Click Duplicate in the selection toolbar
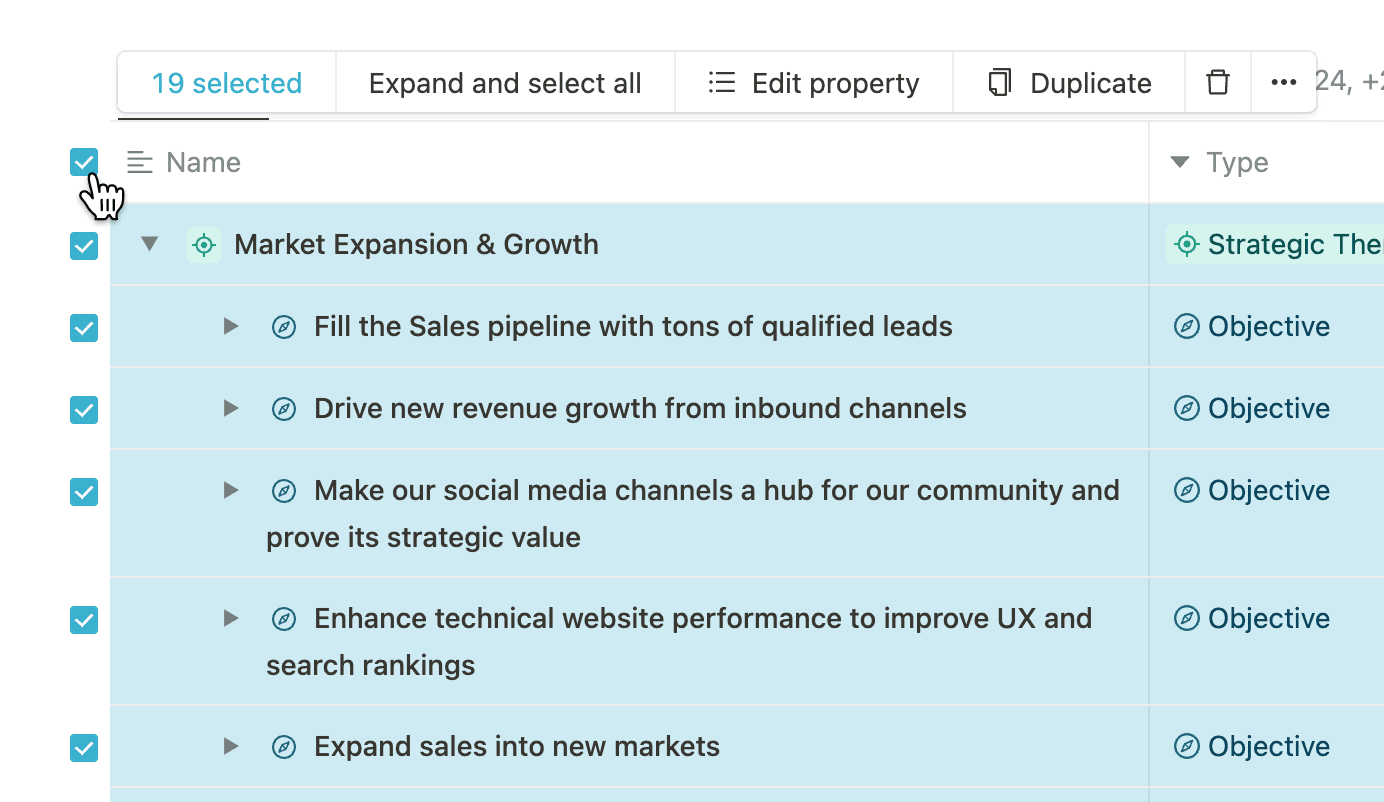Viewport: 1384px width, 802px height. pos(1069,83)
